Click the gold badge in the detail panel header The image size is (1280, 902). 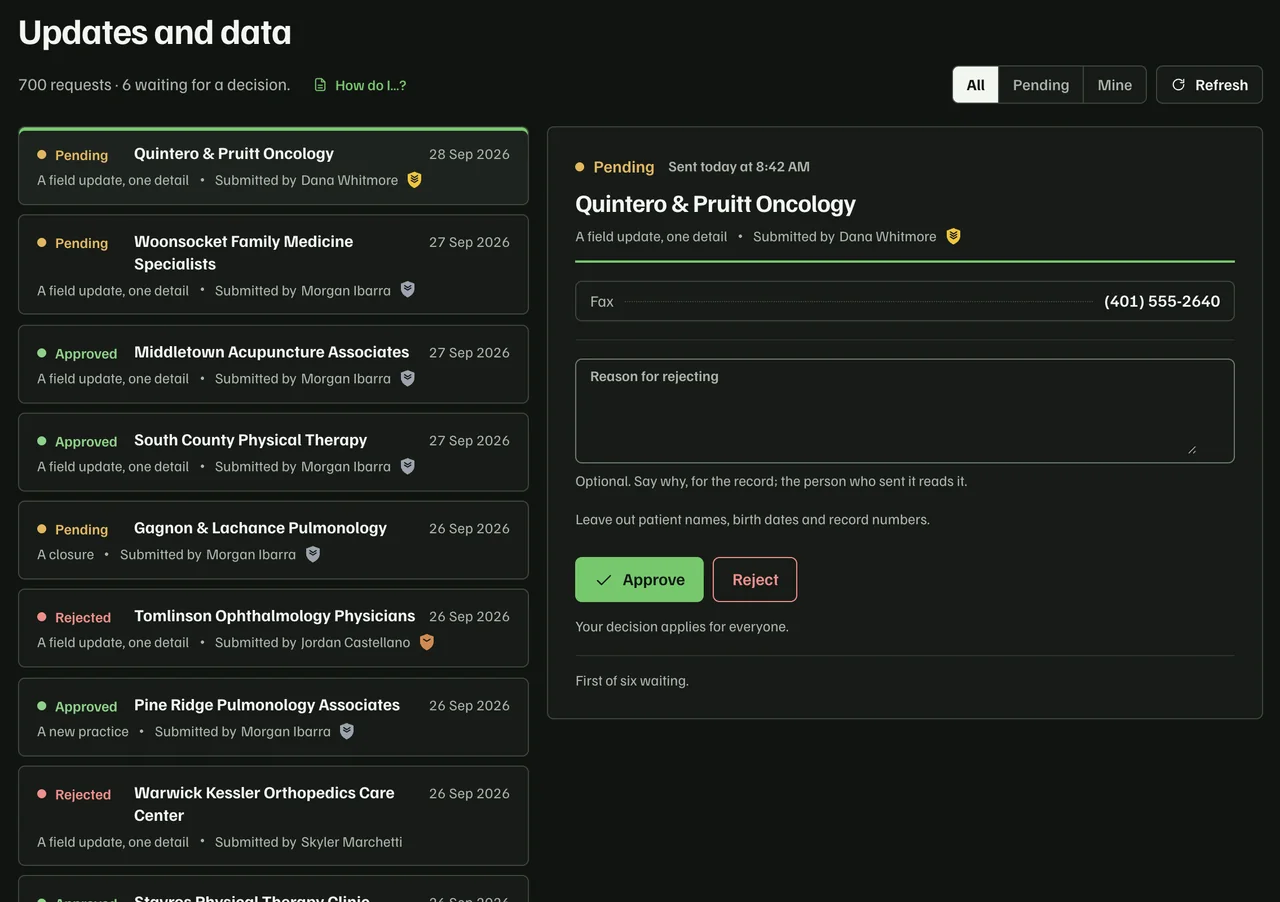953,236
